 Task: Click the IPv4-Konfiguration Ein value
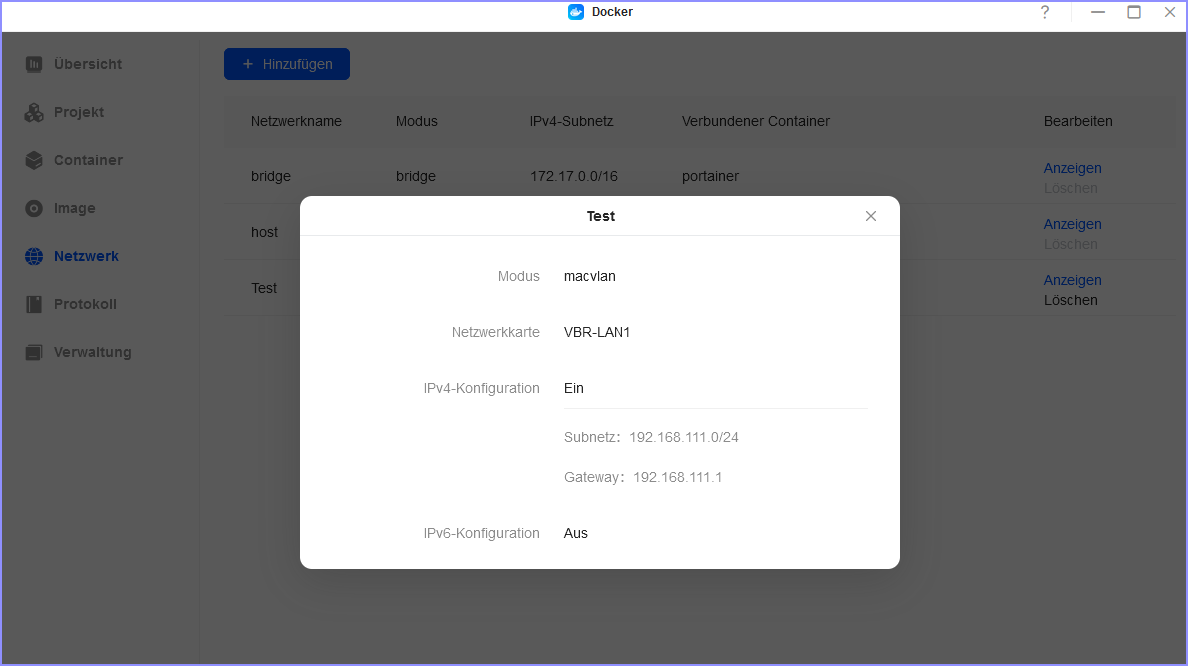pos(574,388)
